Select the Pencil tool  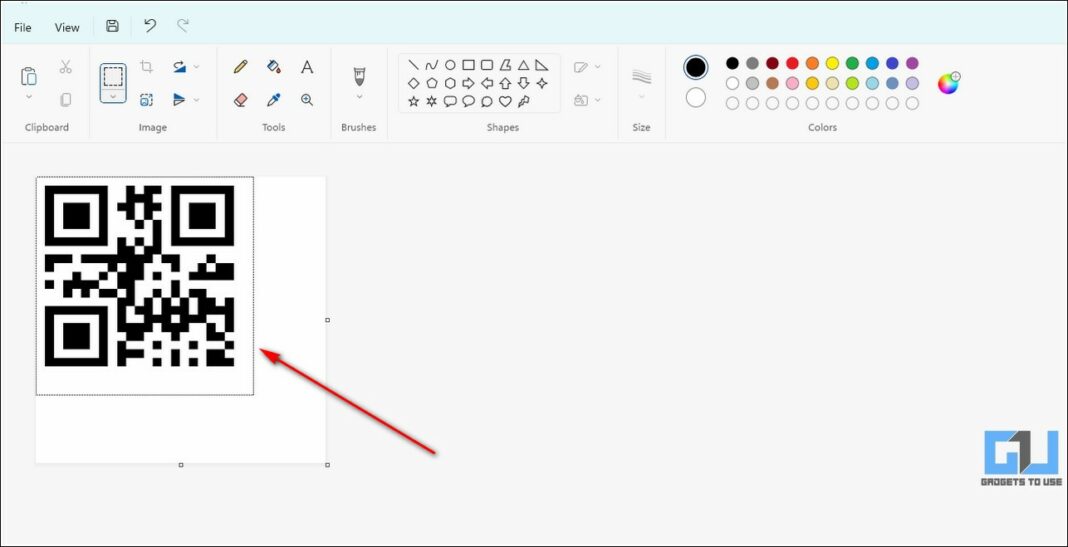tap(240, 67)
